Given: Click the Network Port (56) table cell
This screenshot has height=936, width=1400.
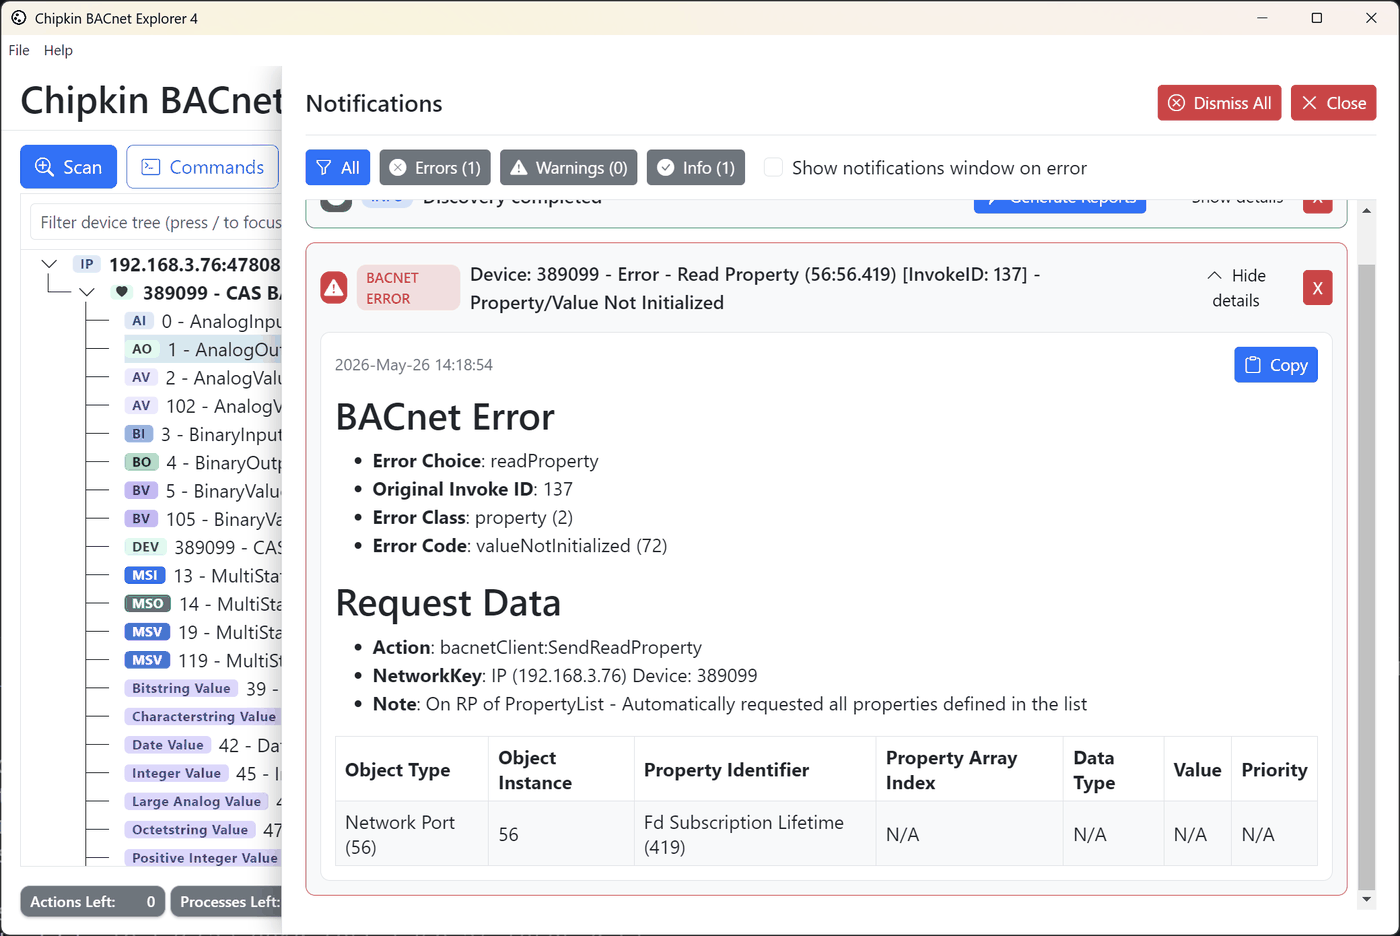Looking at the screenshot, I should click(411, 834).
